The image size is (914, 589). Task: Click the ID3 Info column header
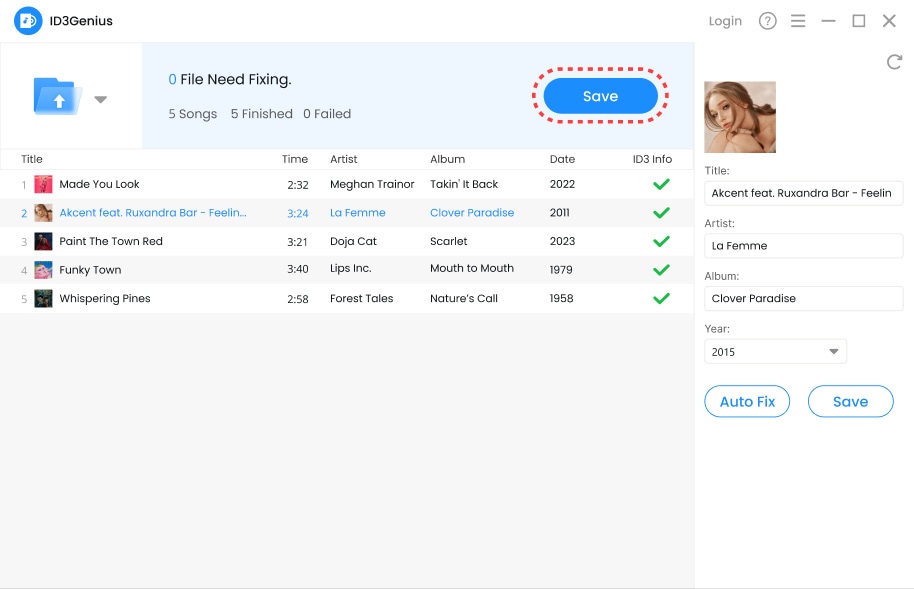[652, 159]
